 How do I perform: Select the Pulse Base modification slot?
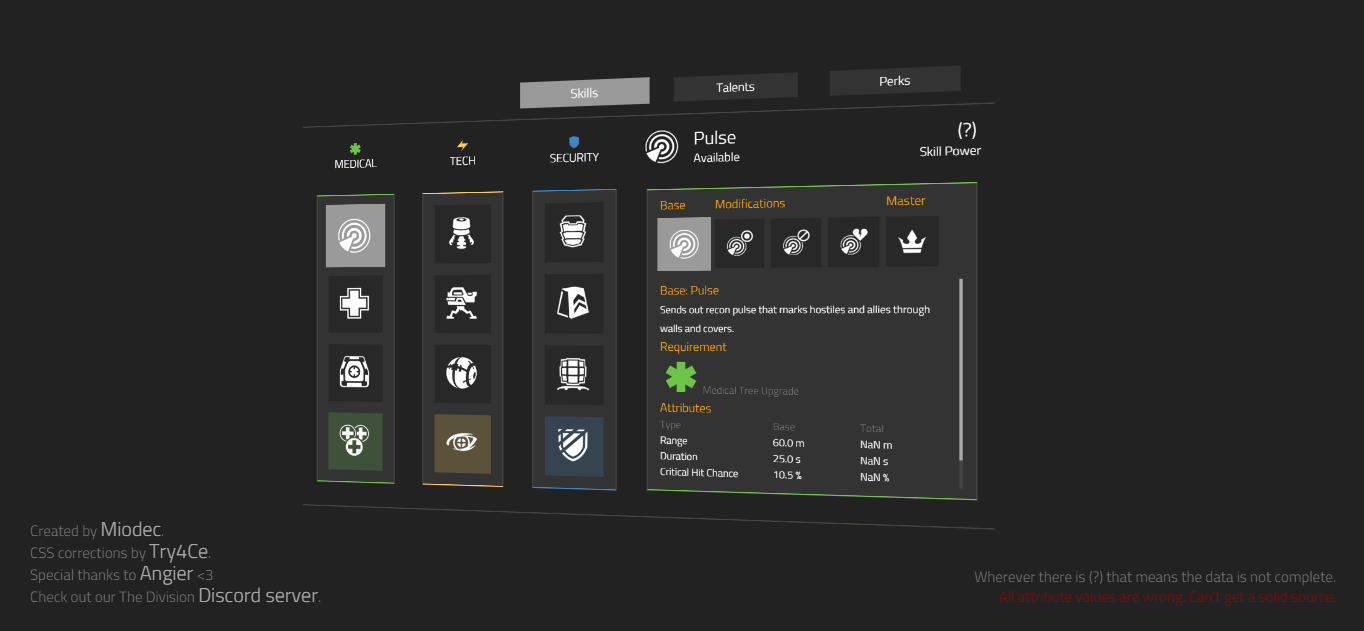(x=684, y=242)
